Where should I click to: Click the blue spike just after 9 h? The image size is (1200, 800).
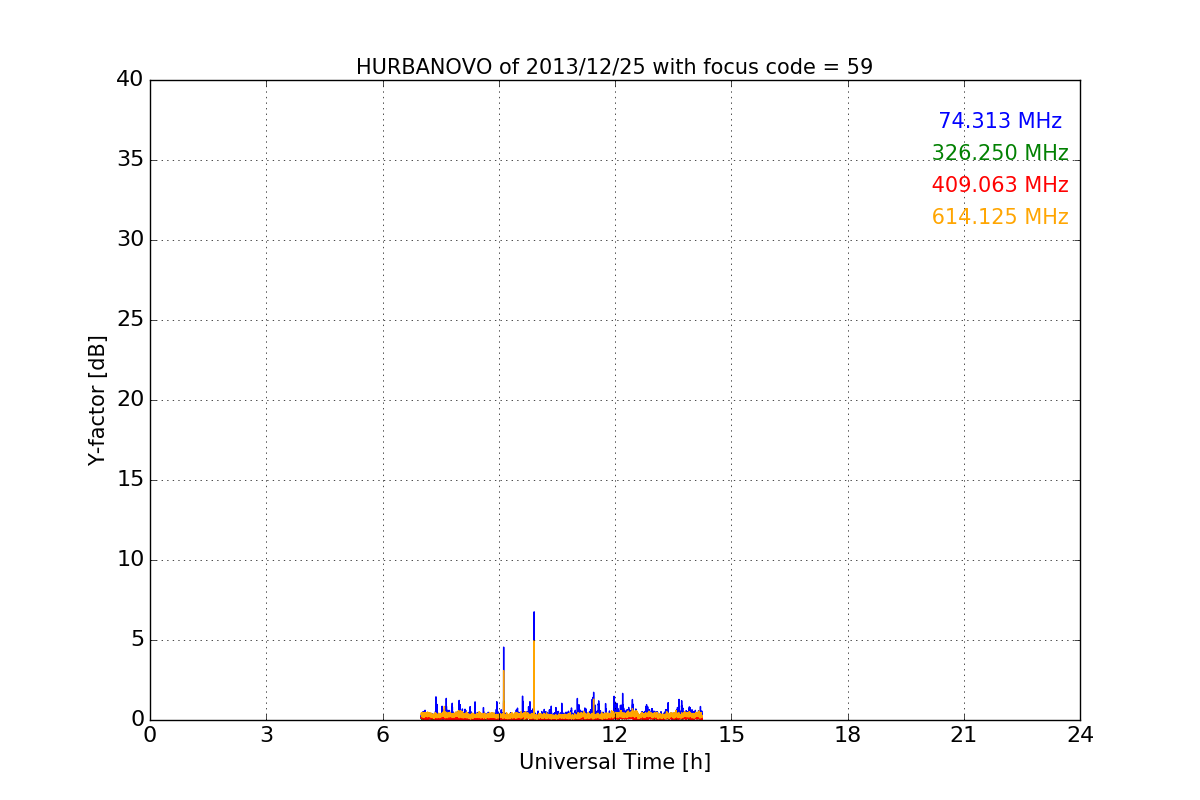pyautogui.click(x=504, y=658)
